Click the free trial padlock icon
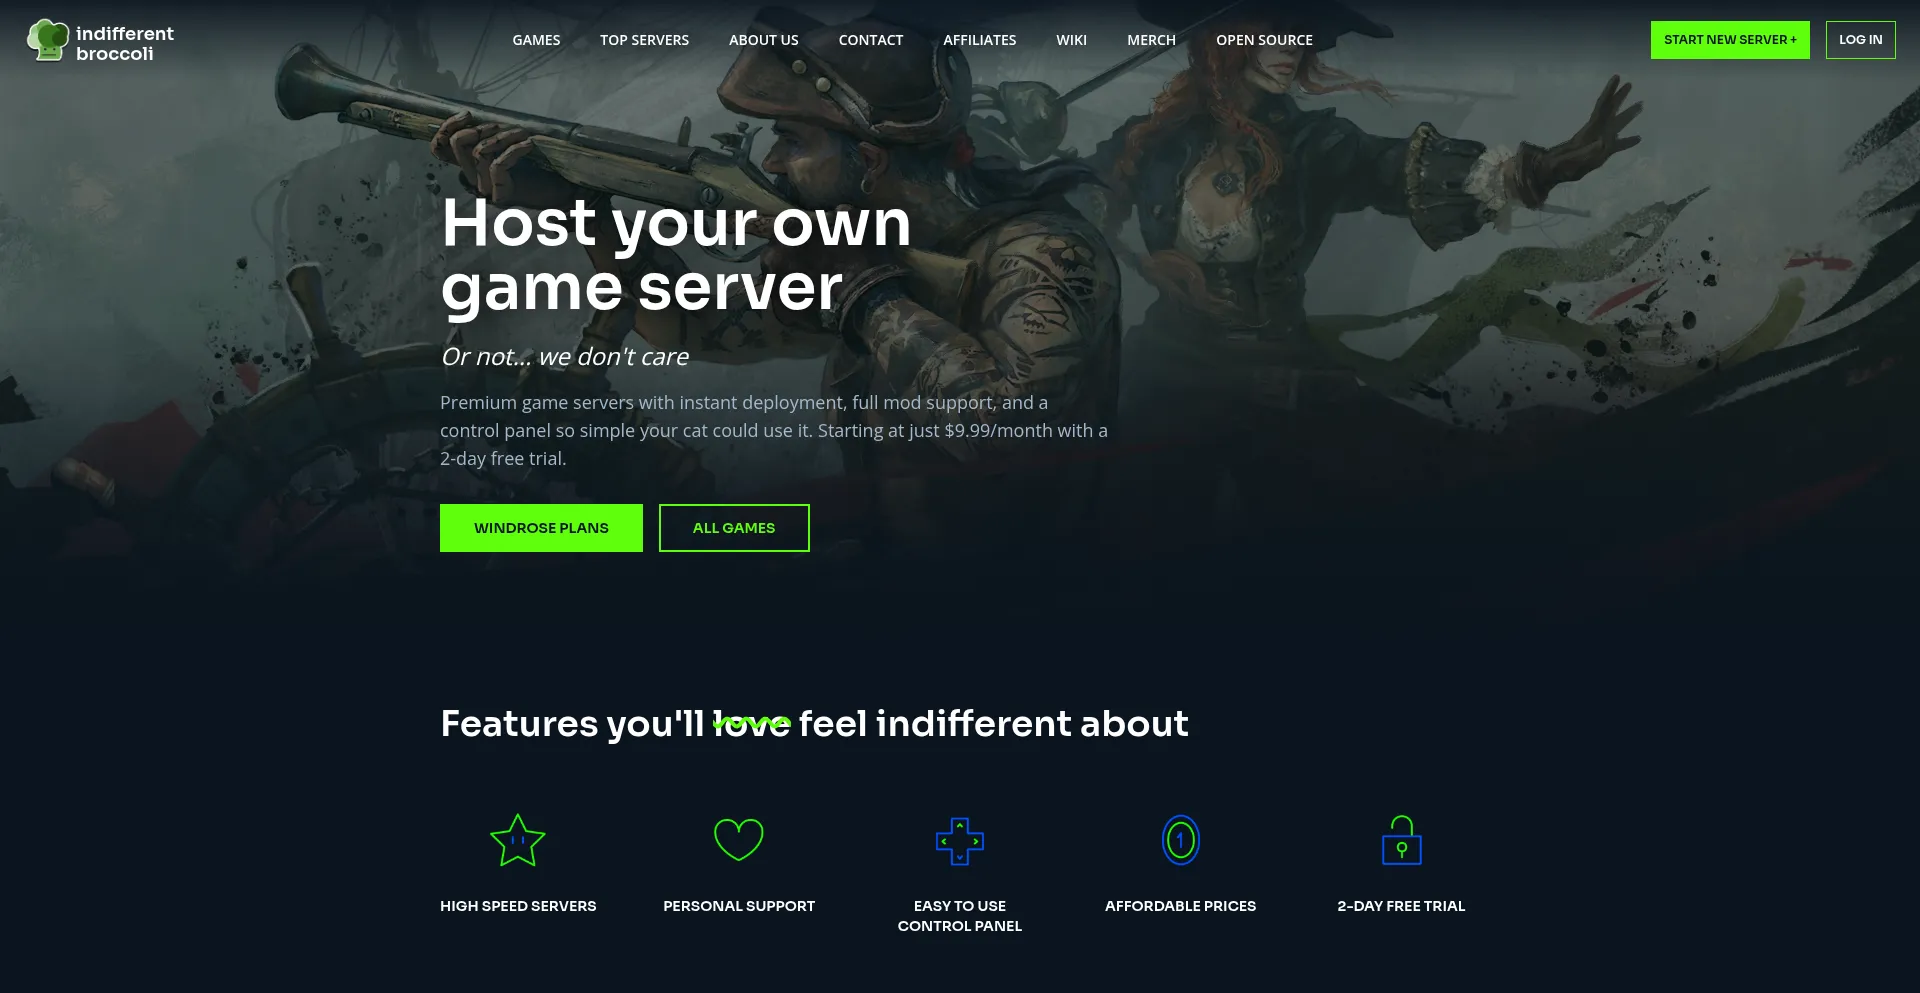This screenshot has width=1920, height=993. (x=1402, y=840)
